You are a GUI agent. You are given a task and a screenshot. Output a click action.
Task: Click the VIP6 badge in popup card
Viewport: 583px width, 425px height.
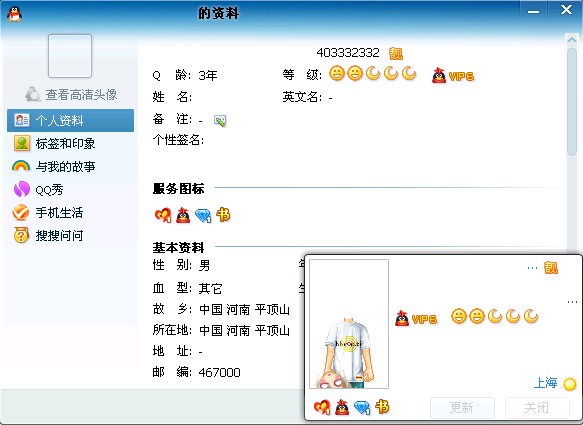click(416, 319)
